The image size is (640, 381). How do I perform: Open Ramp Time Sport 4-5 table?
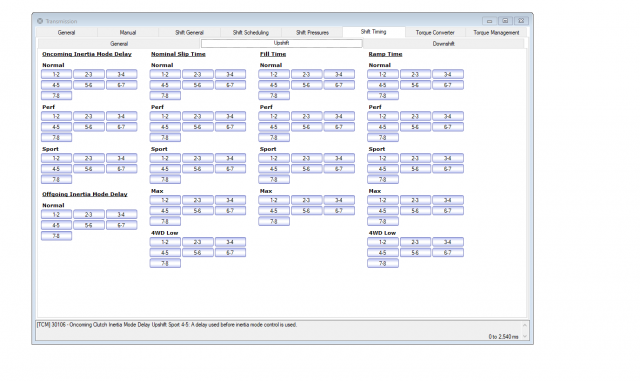click(x=382, y=169)
